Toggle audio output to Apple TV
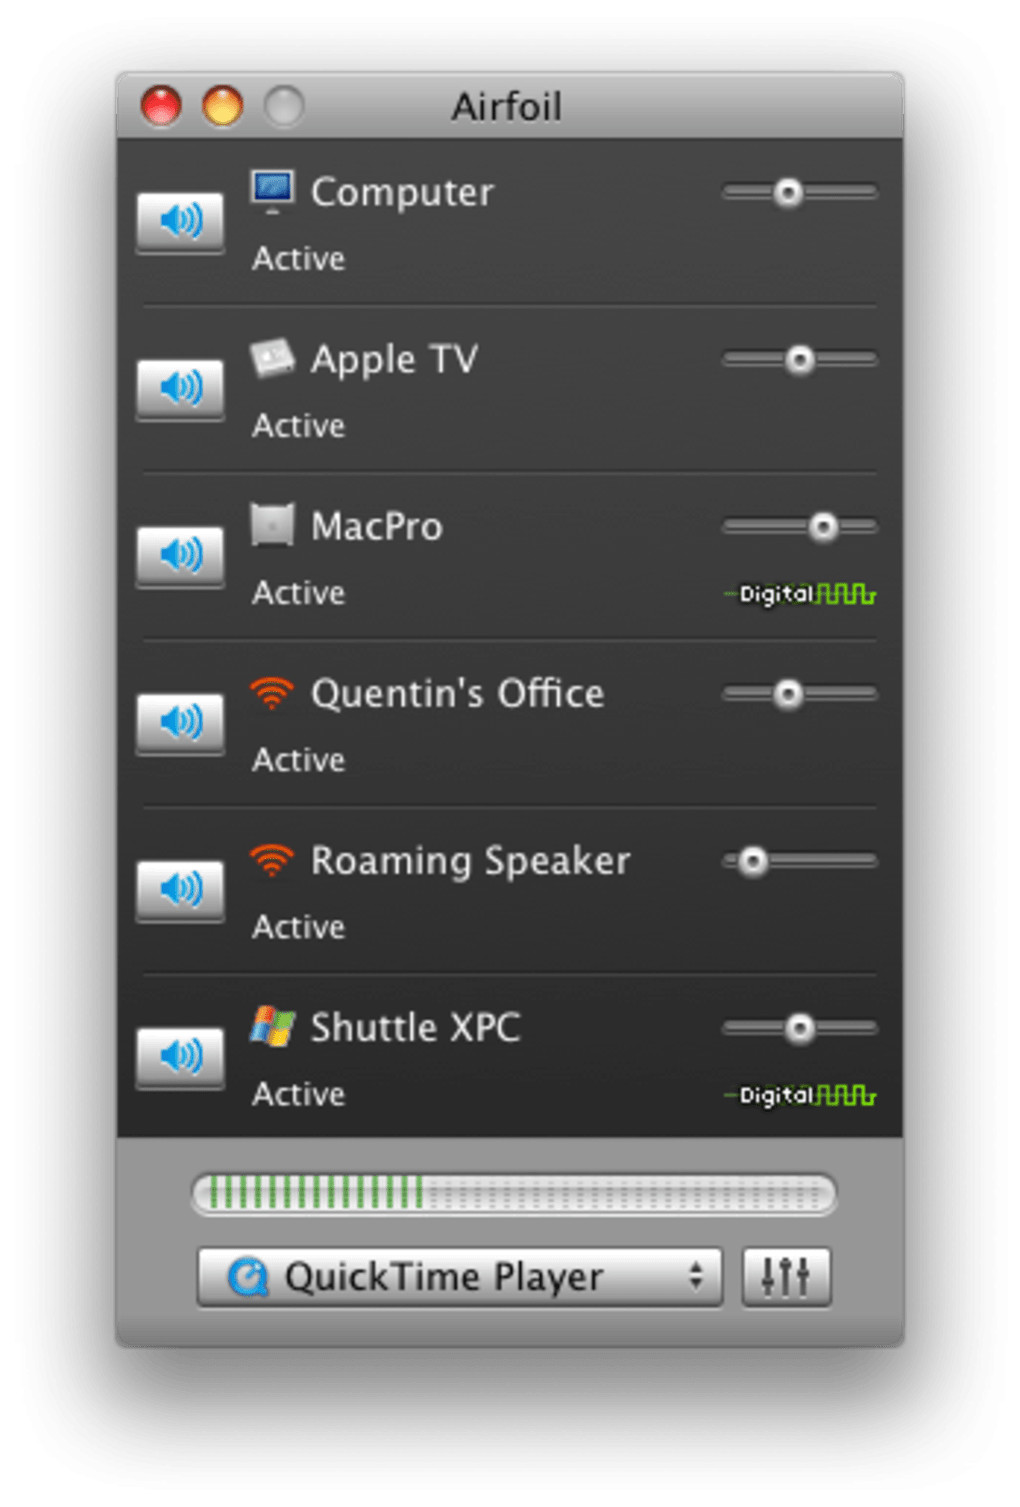The height and width of the screenshot is (1507, 1020). coord(181,389)
